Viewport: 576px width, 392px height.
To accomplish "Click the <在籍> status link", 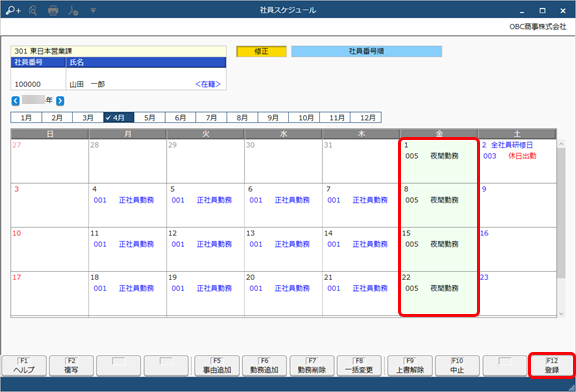I will point(208,84).
